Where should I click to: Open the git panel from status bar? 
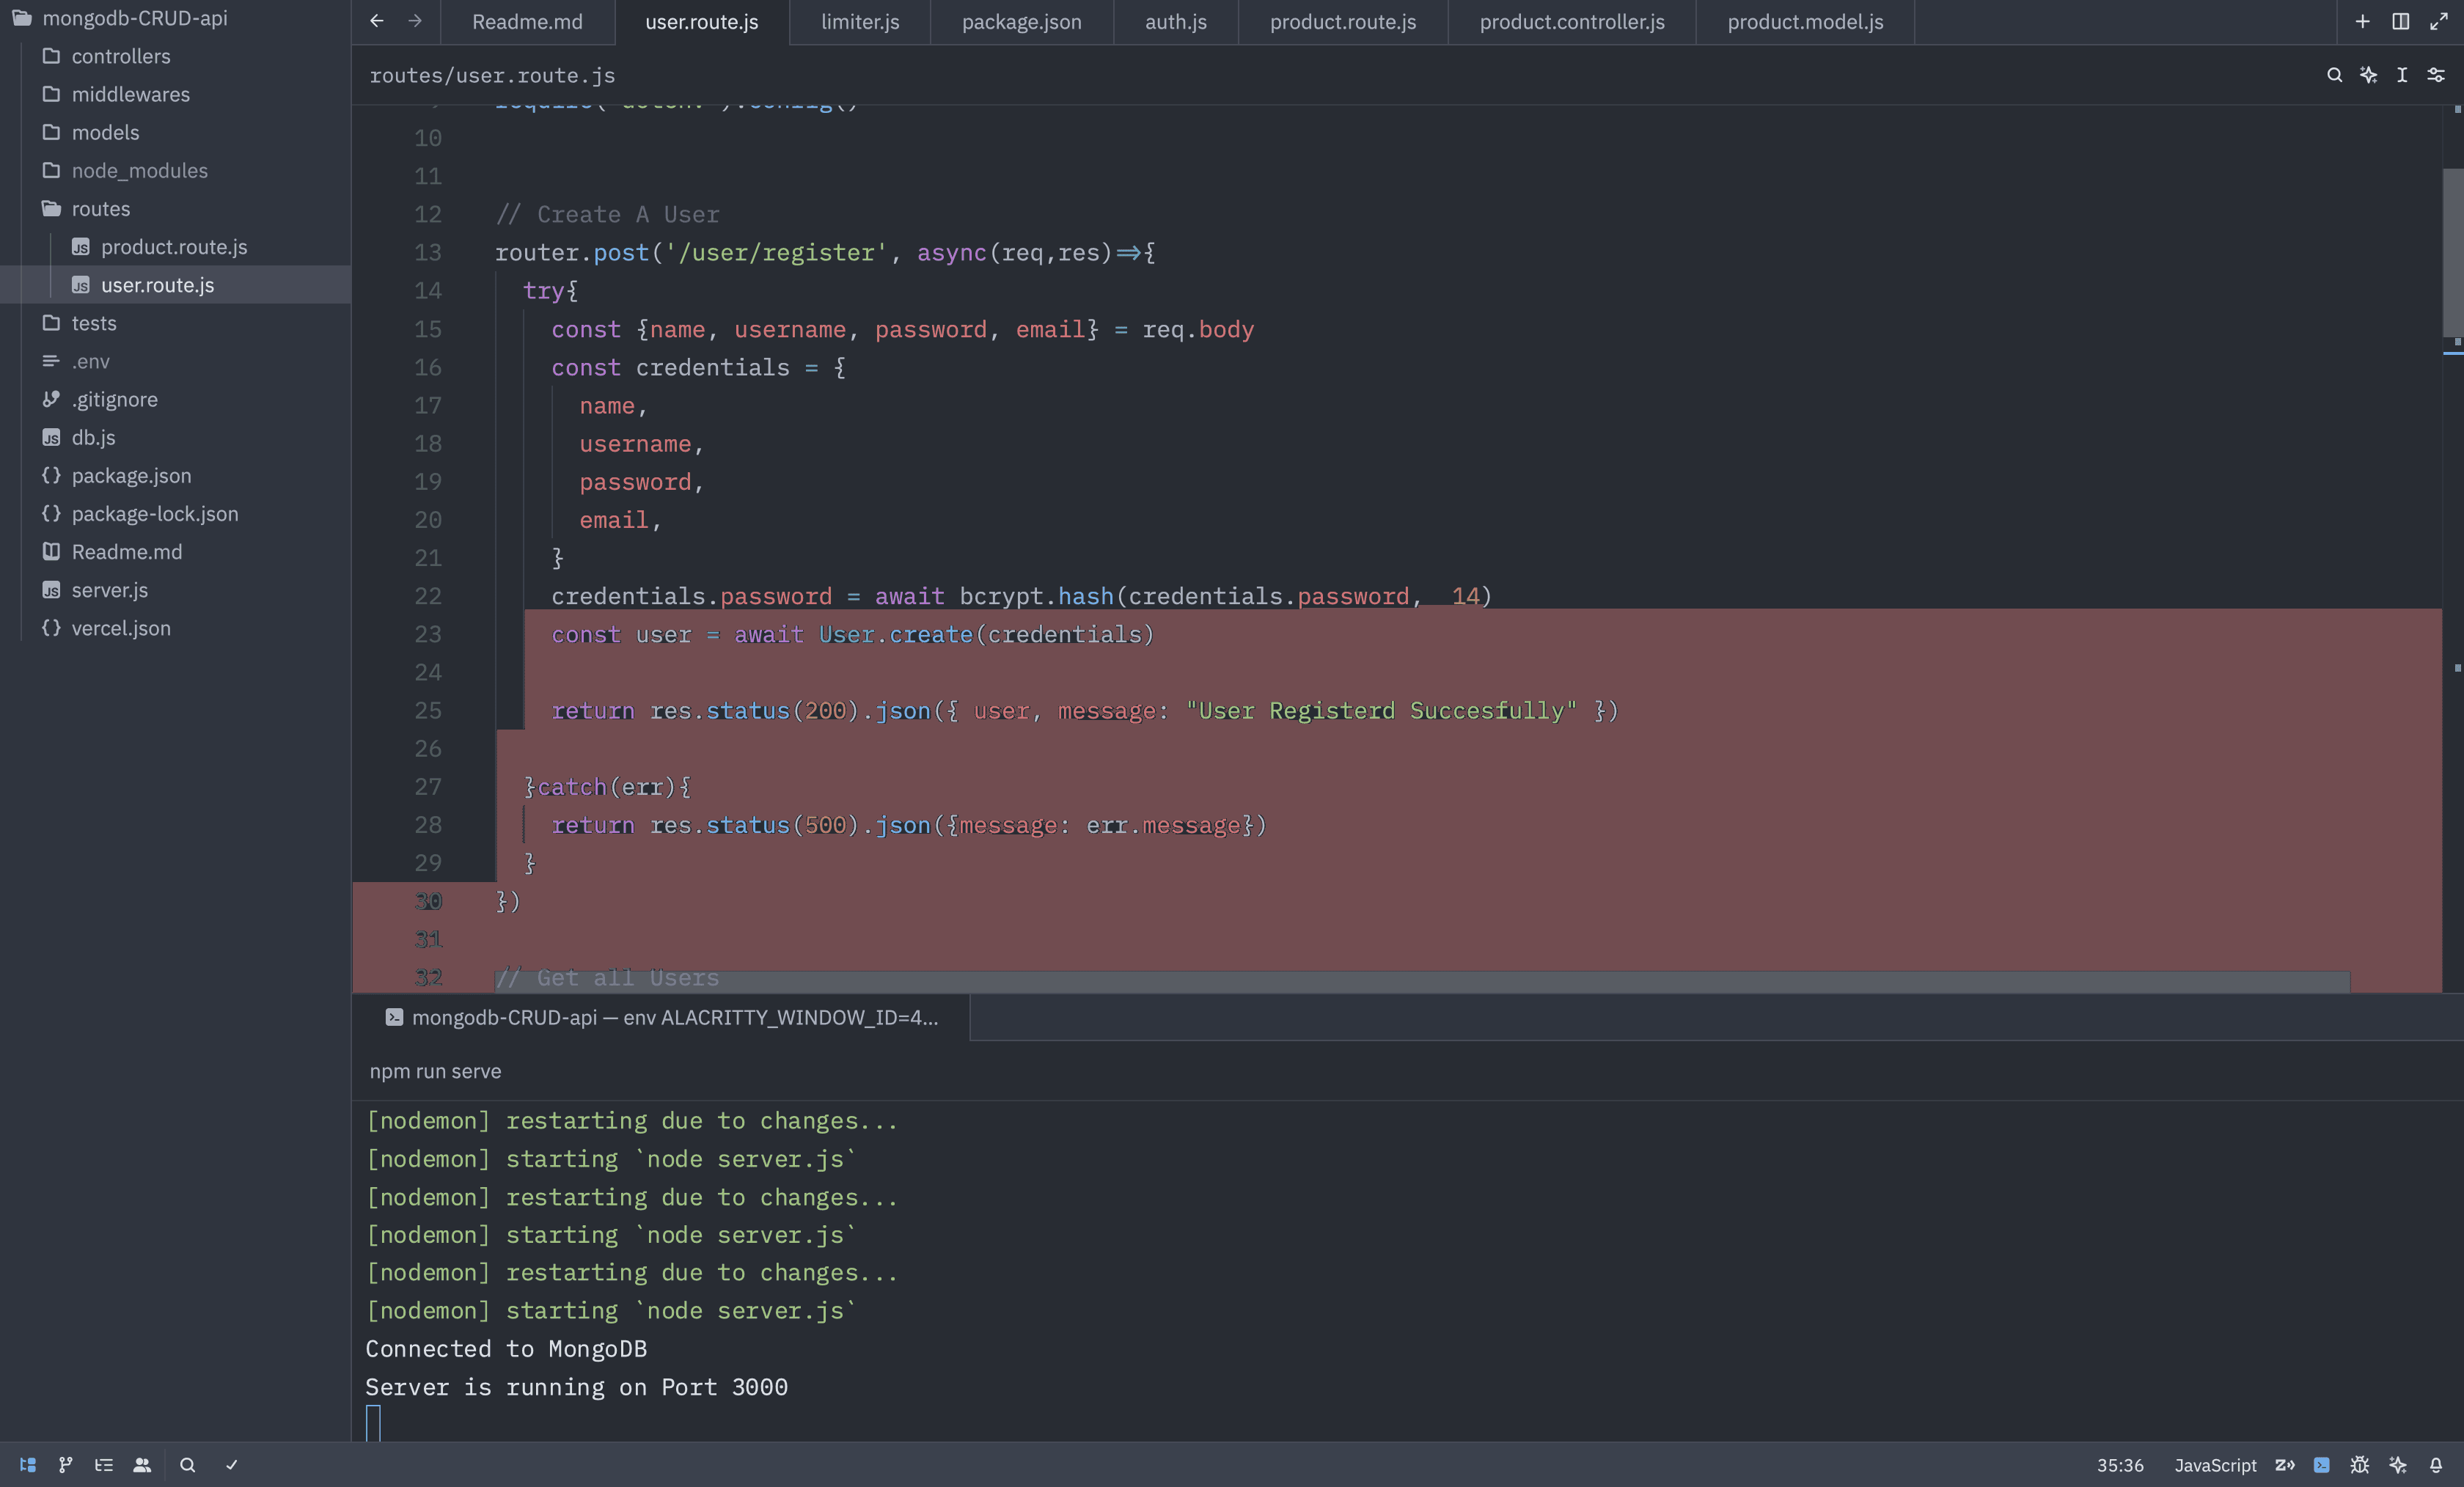click(66, 1465)
